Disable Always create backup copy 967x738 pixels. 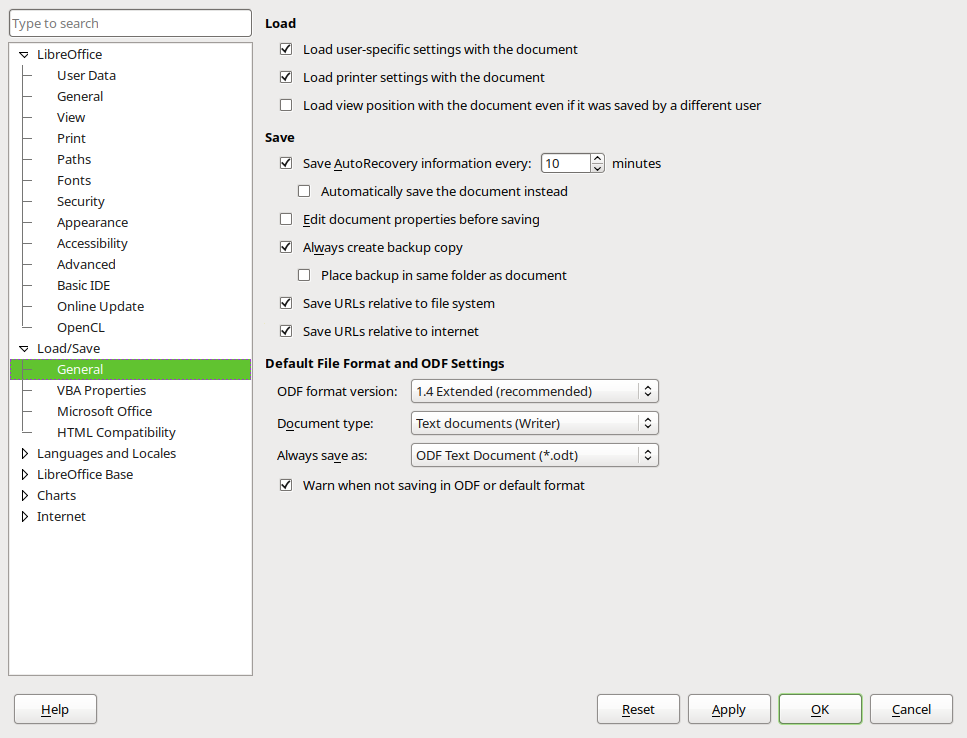tap(286, 247)
